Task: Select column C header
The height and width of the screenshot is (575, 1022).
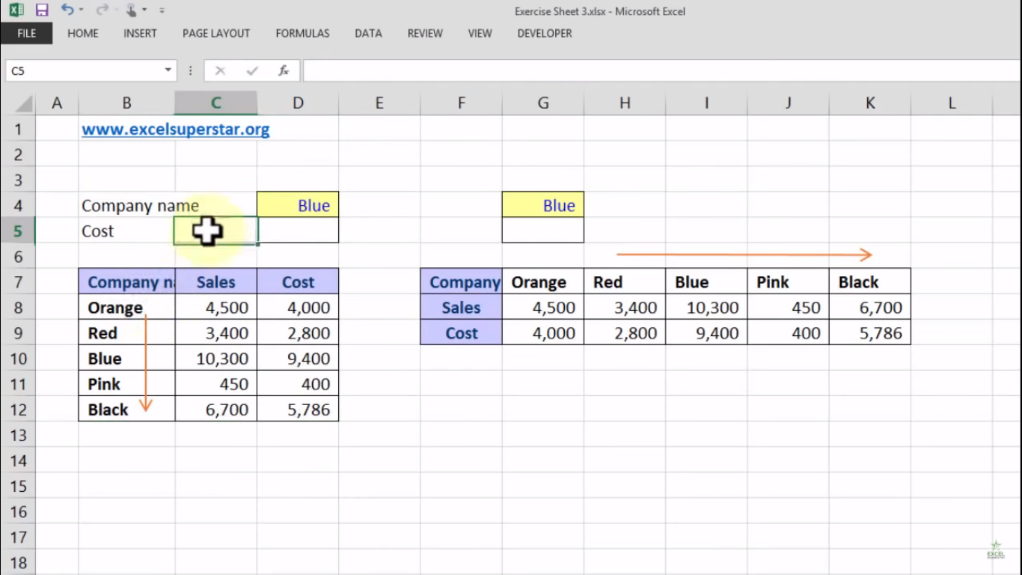Action: (216, 103)
